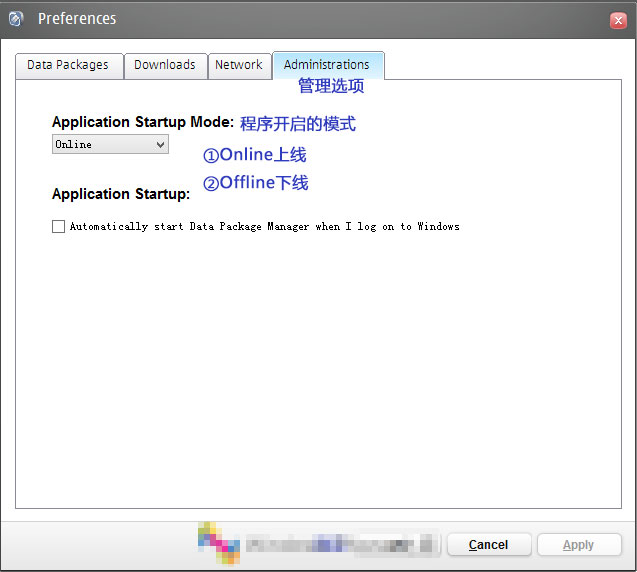
Task: Click the Cancel button
Action: tap(489, 544)
